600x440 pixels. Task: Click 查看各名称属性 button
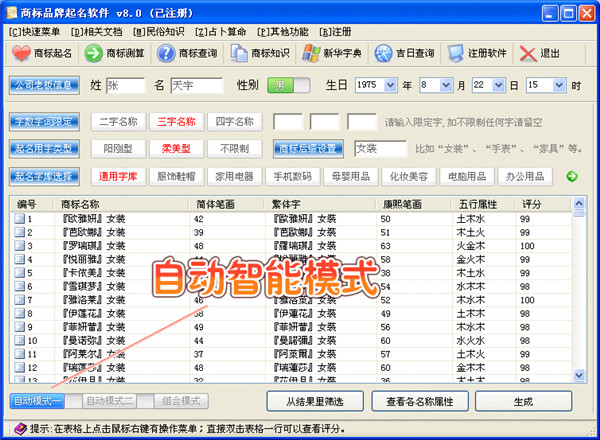click(x=420, y=401)
